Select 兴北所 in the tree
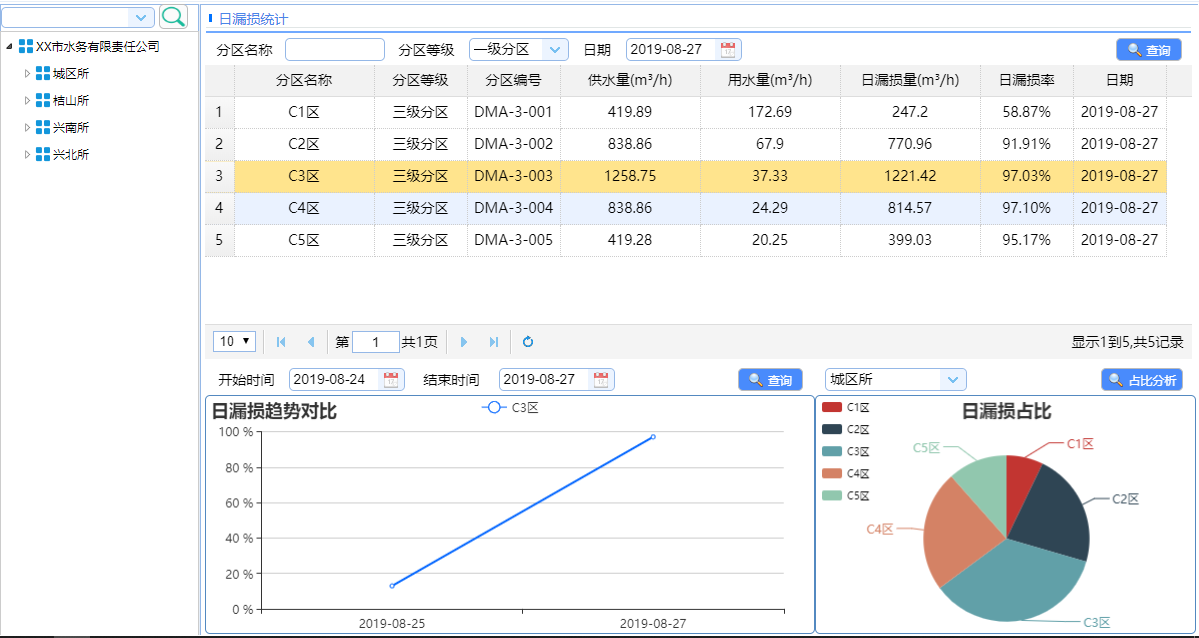This screenshot has height=638, width=1199. coord(71,155)
